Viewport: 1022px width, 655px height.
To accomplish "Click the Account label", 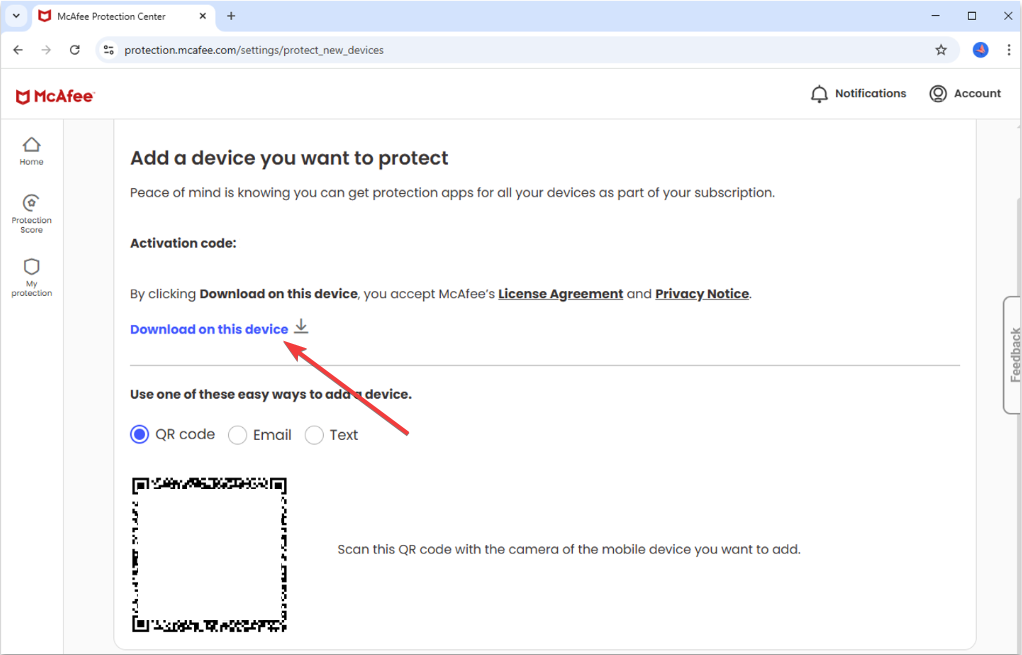I will point(977,94).
